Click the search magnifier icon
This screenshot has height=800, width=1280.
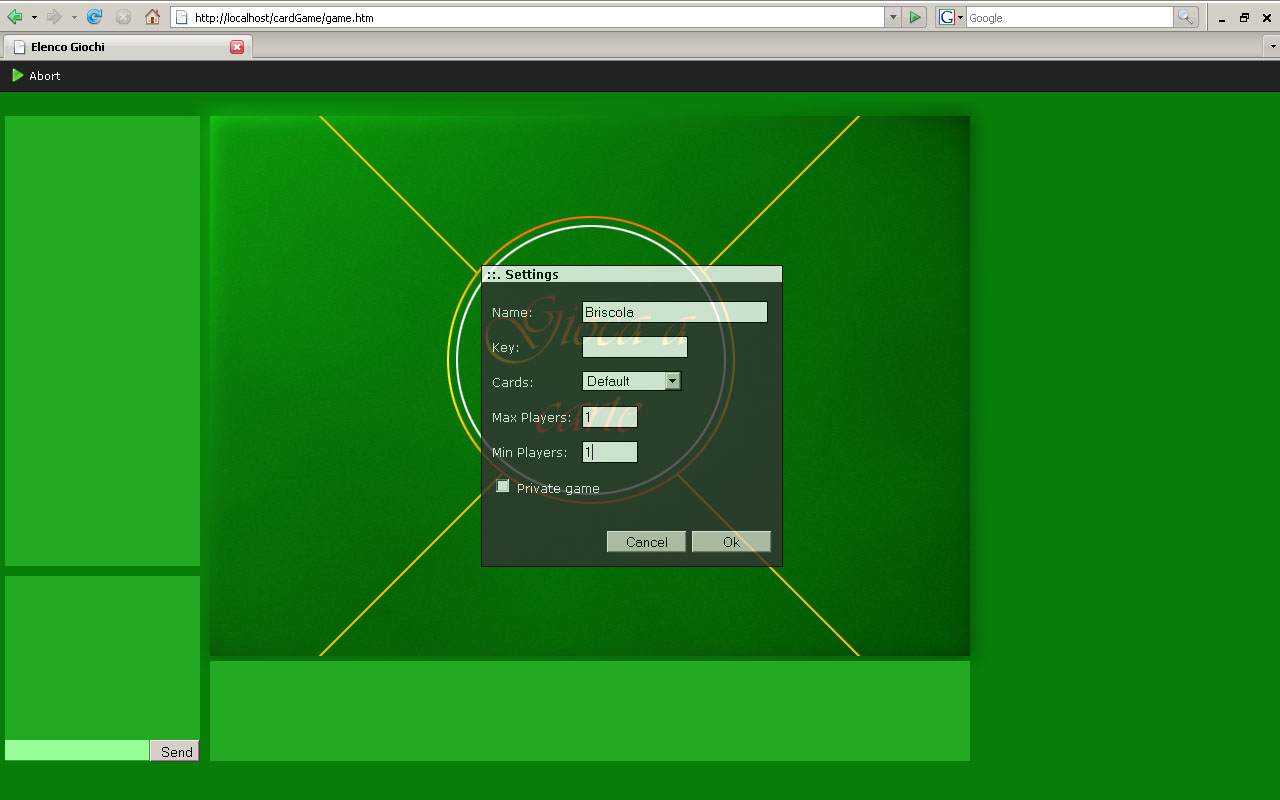point(1185,17)
